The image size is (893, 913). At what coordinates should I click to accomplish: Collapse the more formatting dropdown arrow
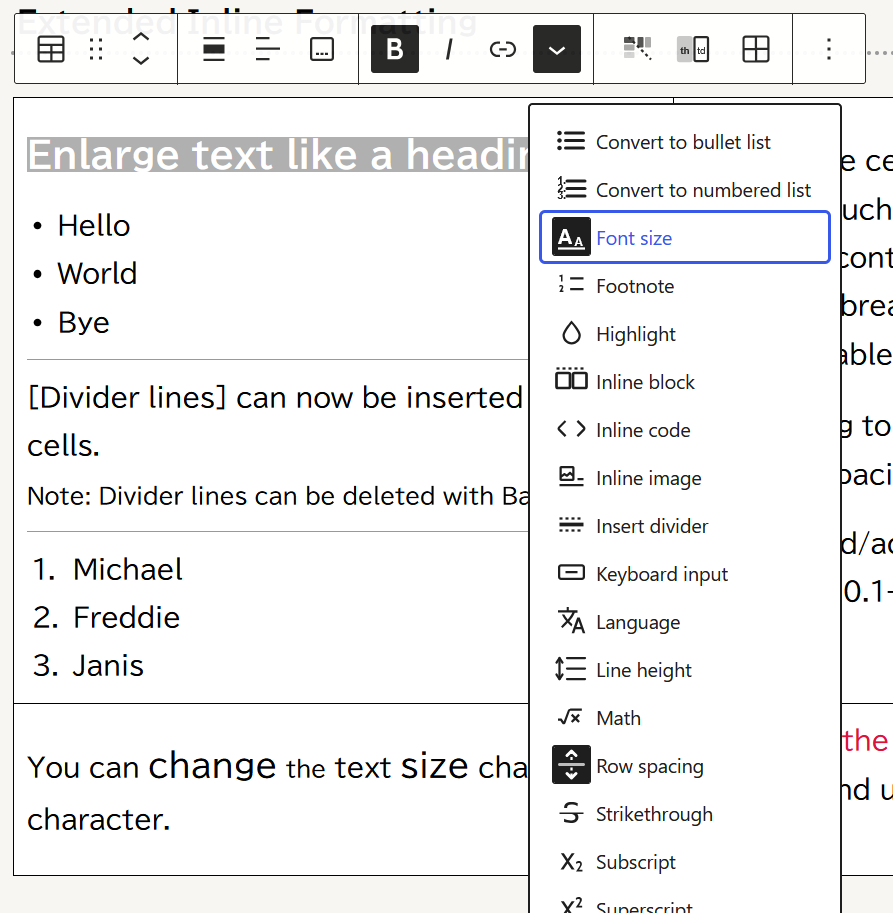coord(557,49)
